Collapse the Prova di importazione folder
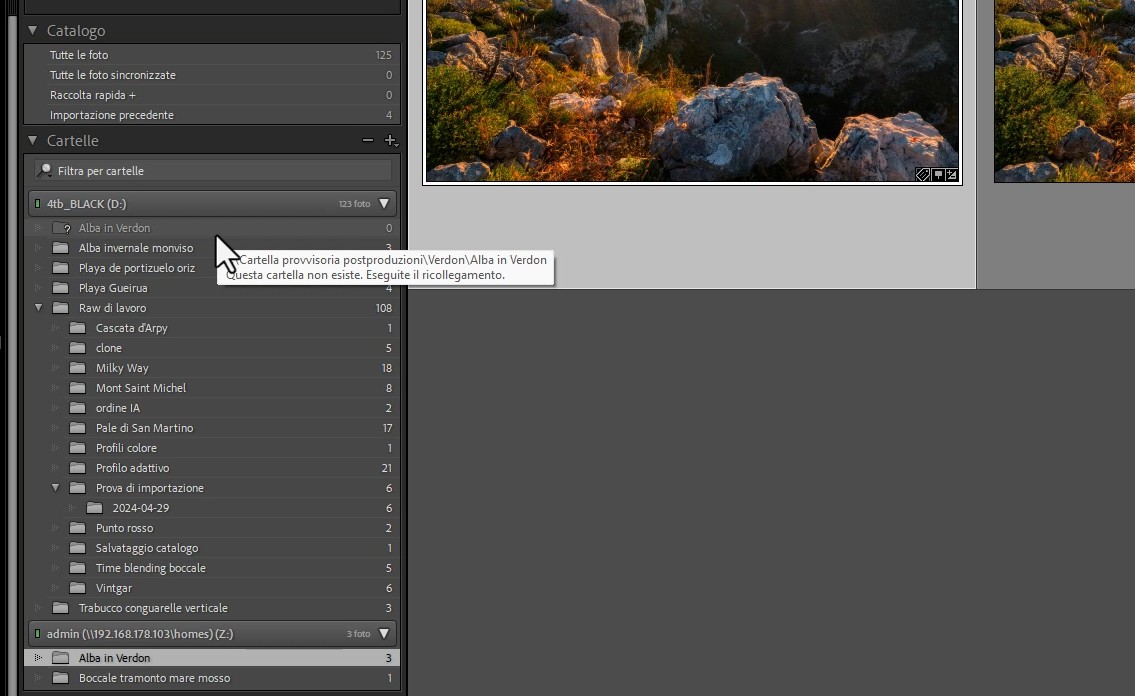Screen dimensions: 1135x696 [56, 488]
